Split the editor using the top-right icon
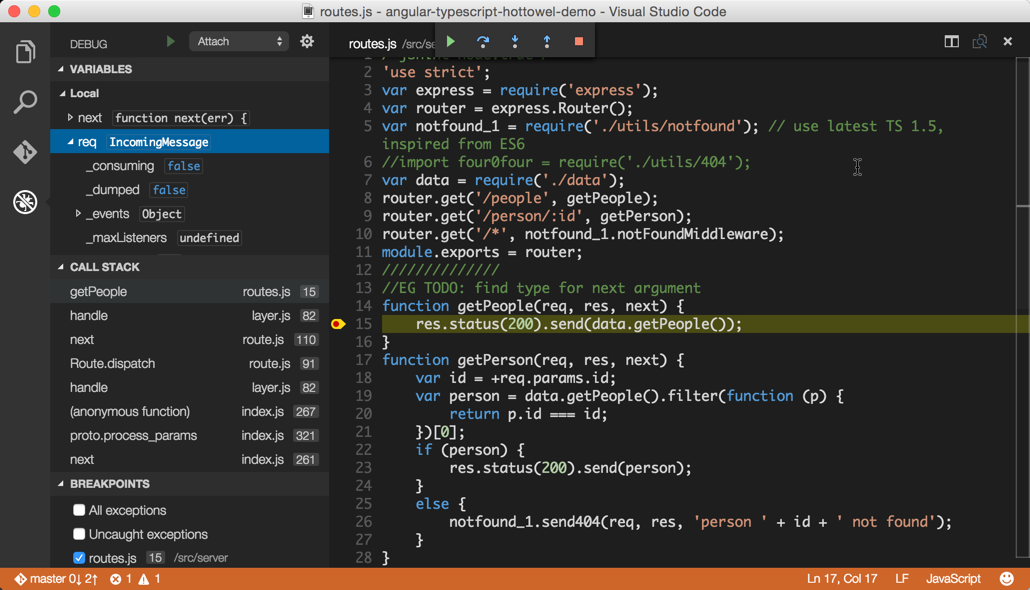The width and height of the screenshot is (1030, 590). pos(950,42)
